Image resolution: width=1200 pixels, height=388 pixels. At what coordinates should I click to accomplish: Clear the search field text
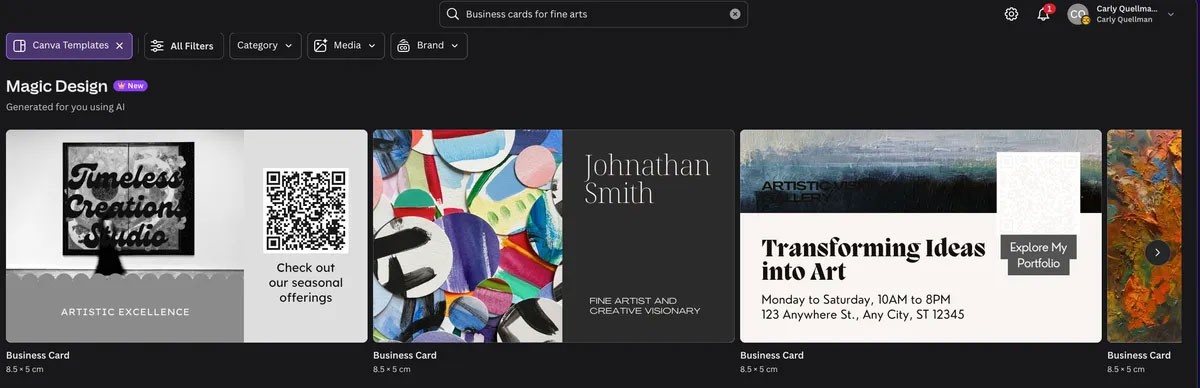735,14
